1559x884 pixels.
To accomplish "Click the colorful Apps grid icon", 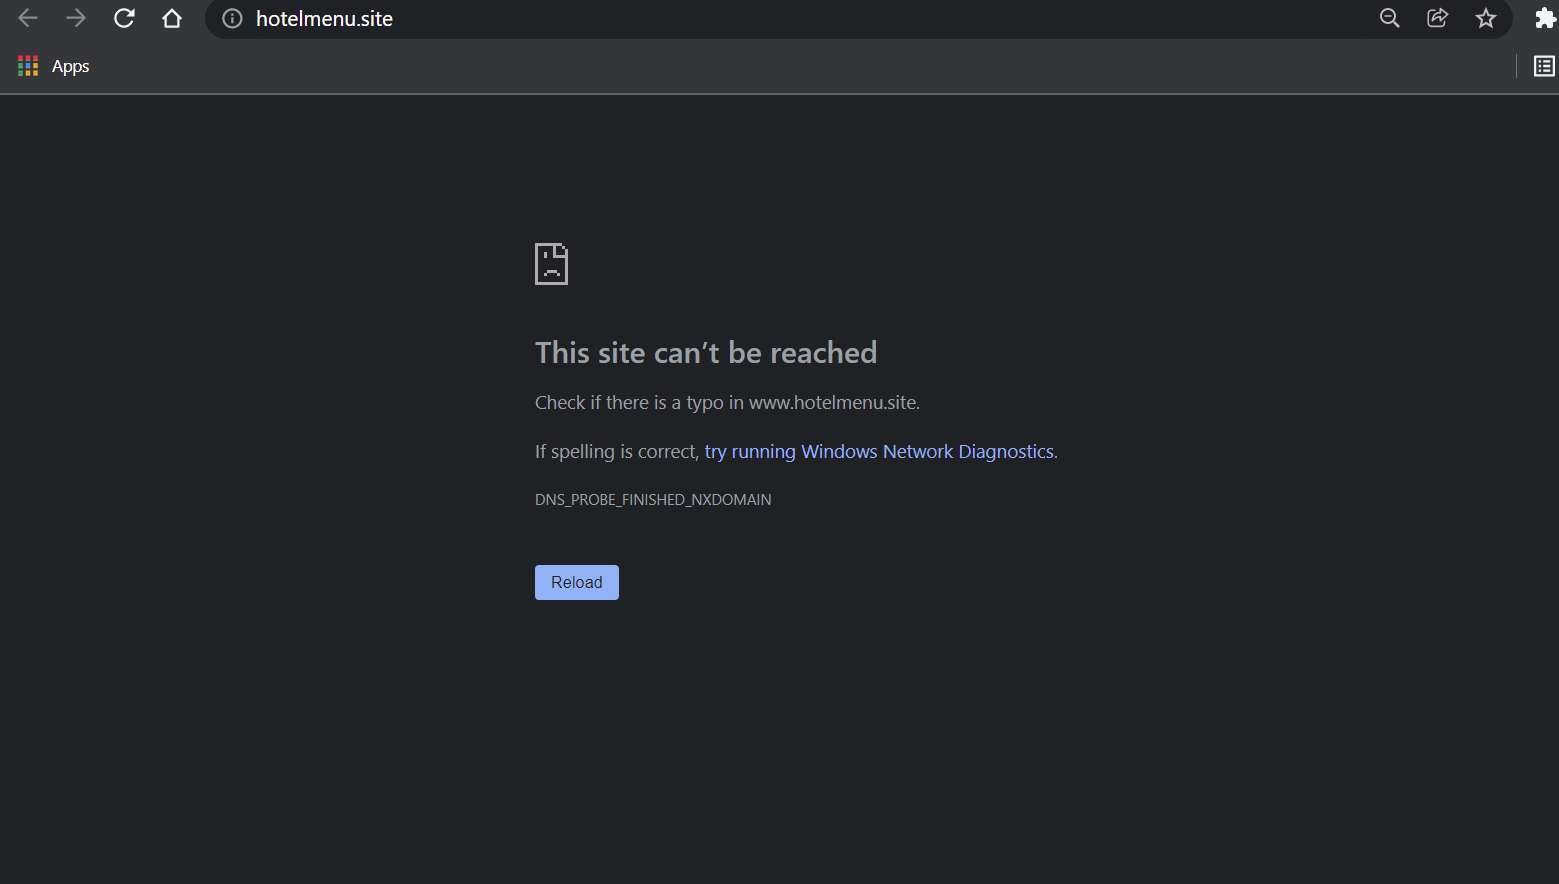I will point(28,66).
